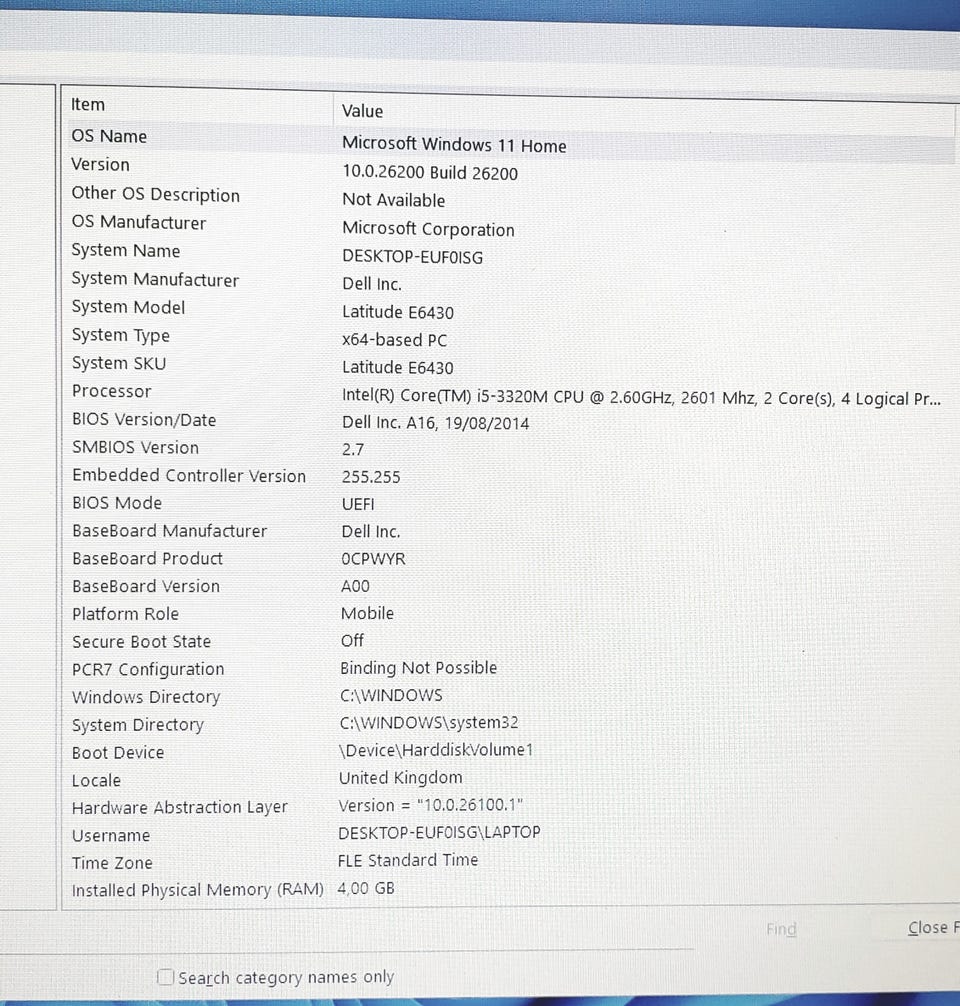Select the Windows Directory row label

point(146,697)
